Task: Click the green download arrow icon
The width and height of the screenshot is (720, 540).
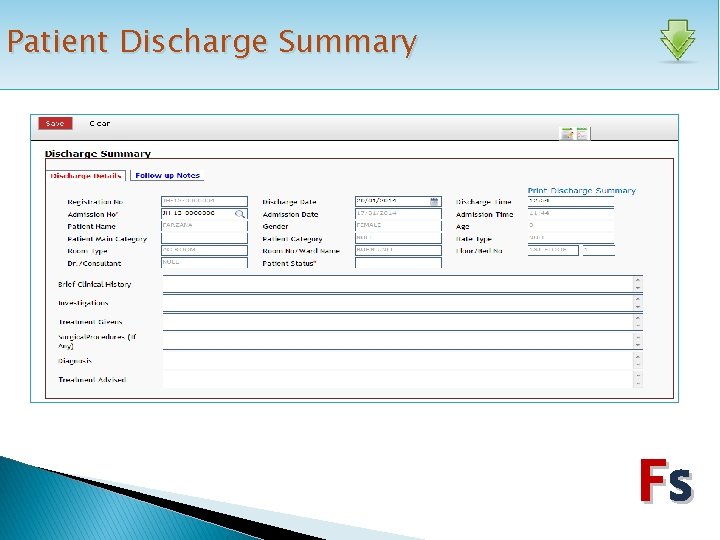Action: point(677,40)
